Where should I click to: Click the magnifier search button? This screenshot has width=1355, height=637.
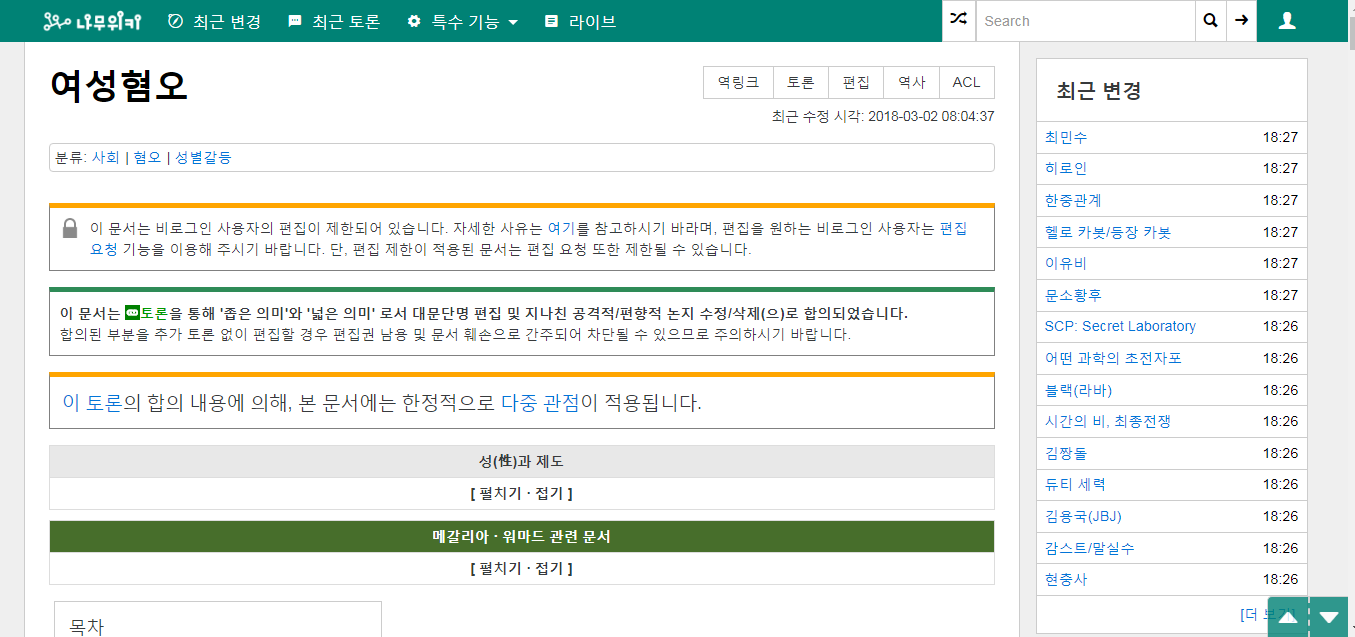pyautogui.click(x=1210, y=21)
